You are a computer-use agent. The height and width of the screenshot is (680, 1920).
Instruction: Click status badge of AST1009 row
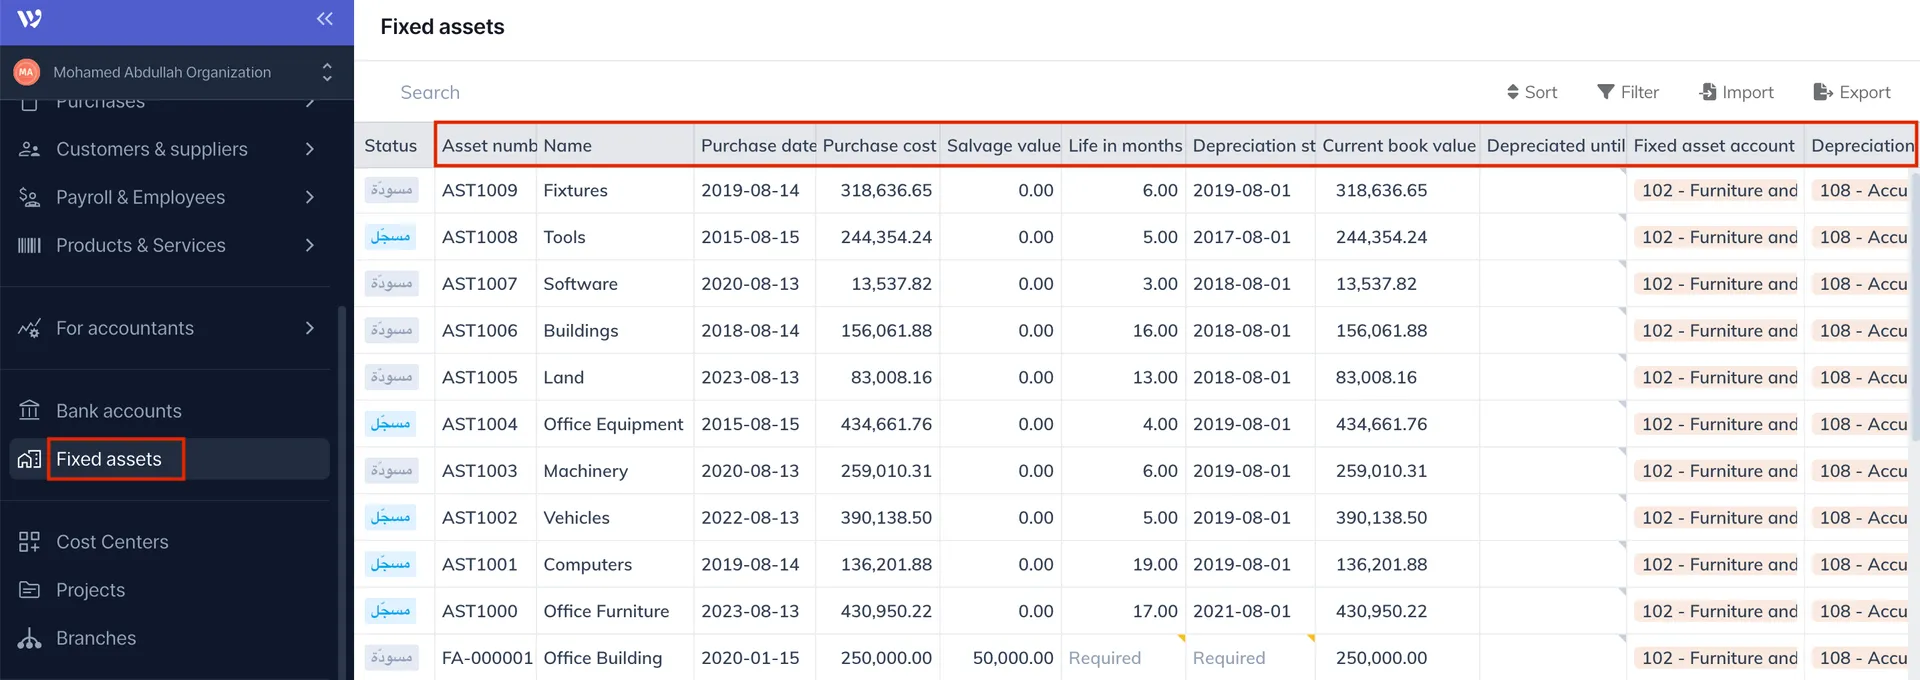click(391, 190)
